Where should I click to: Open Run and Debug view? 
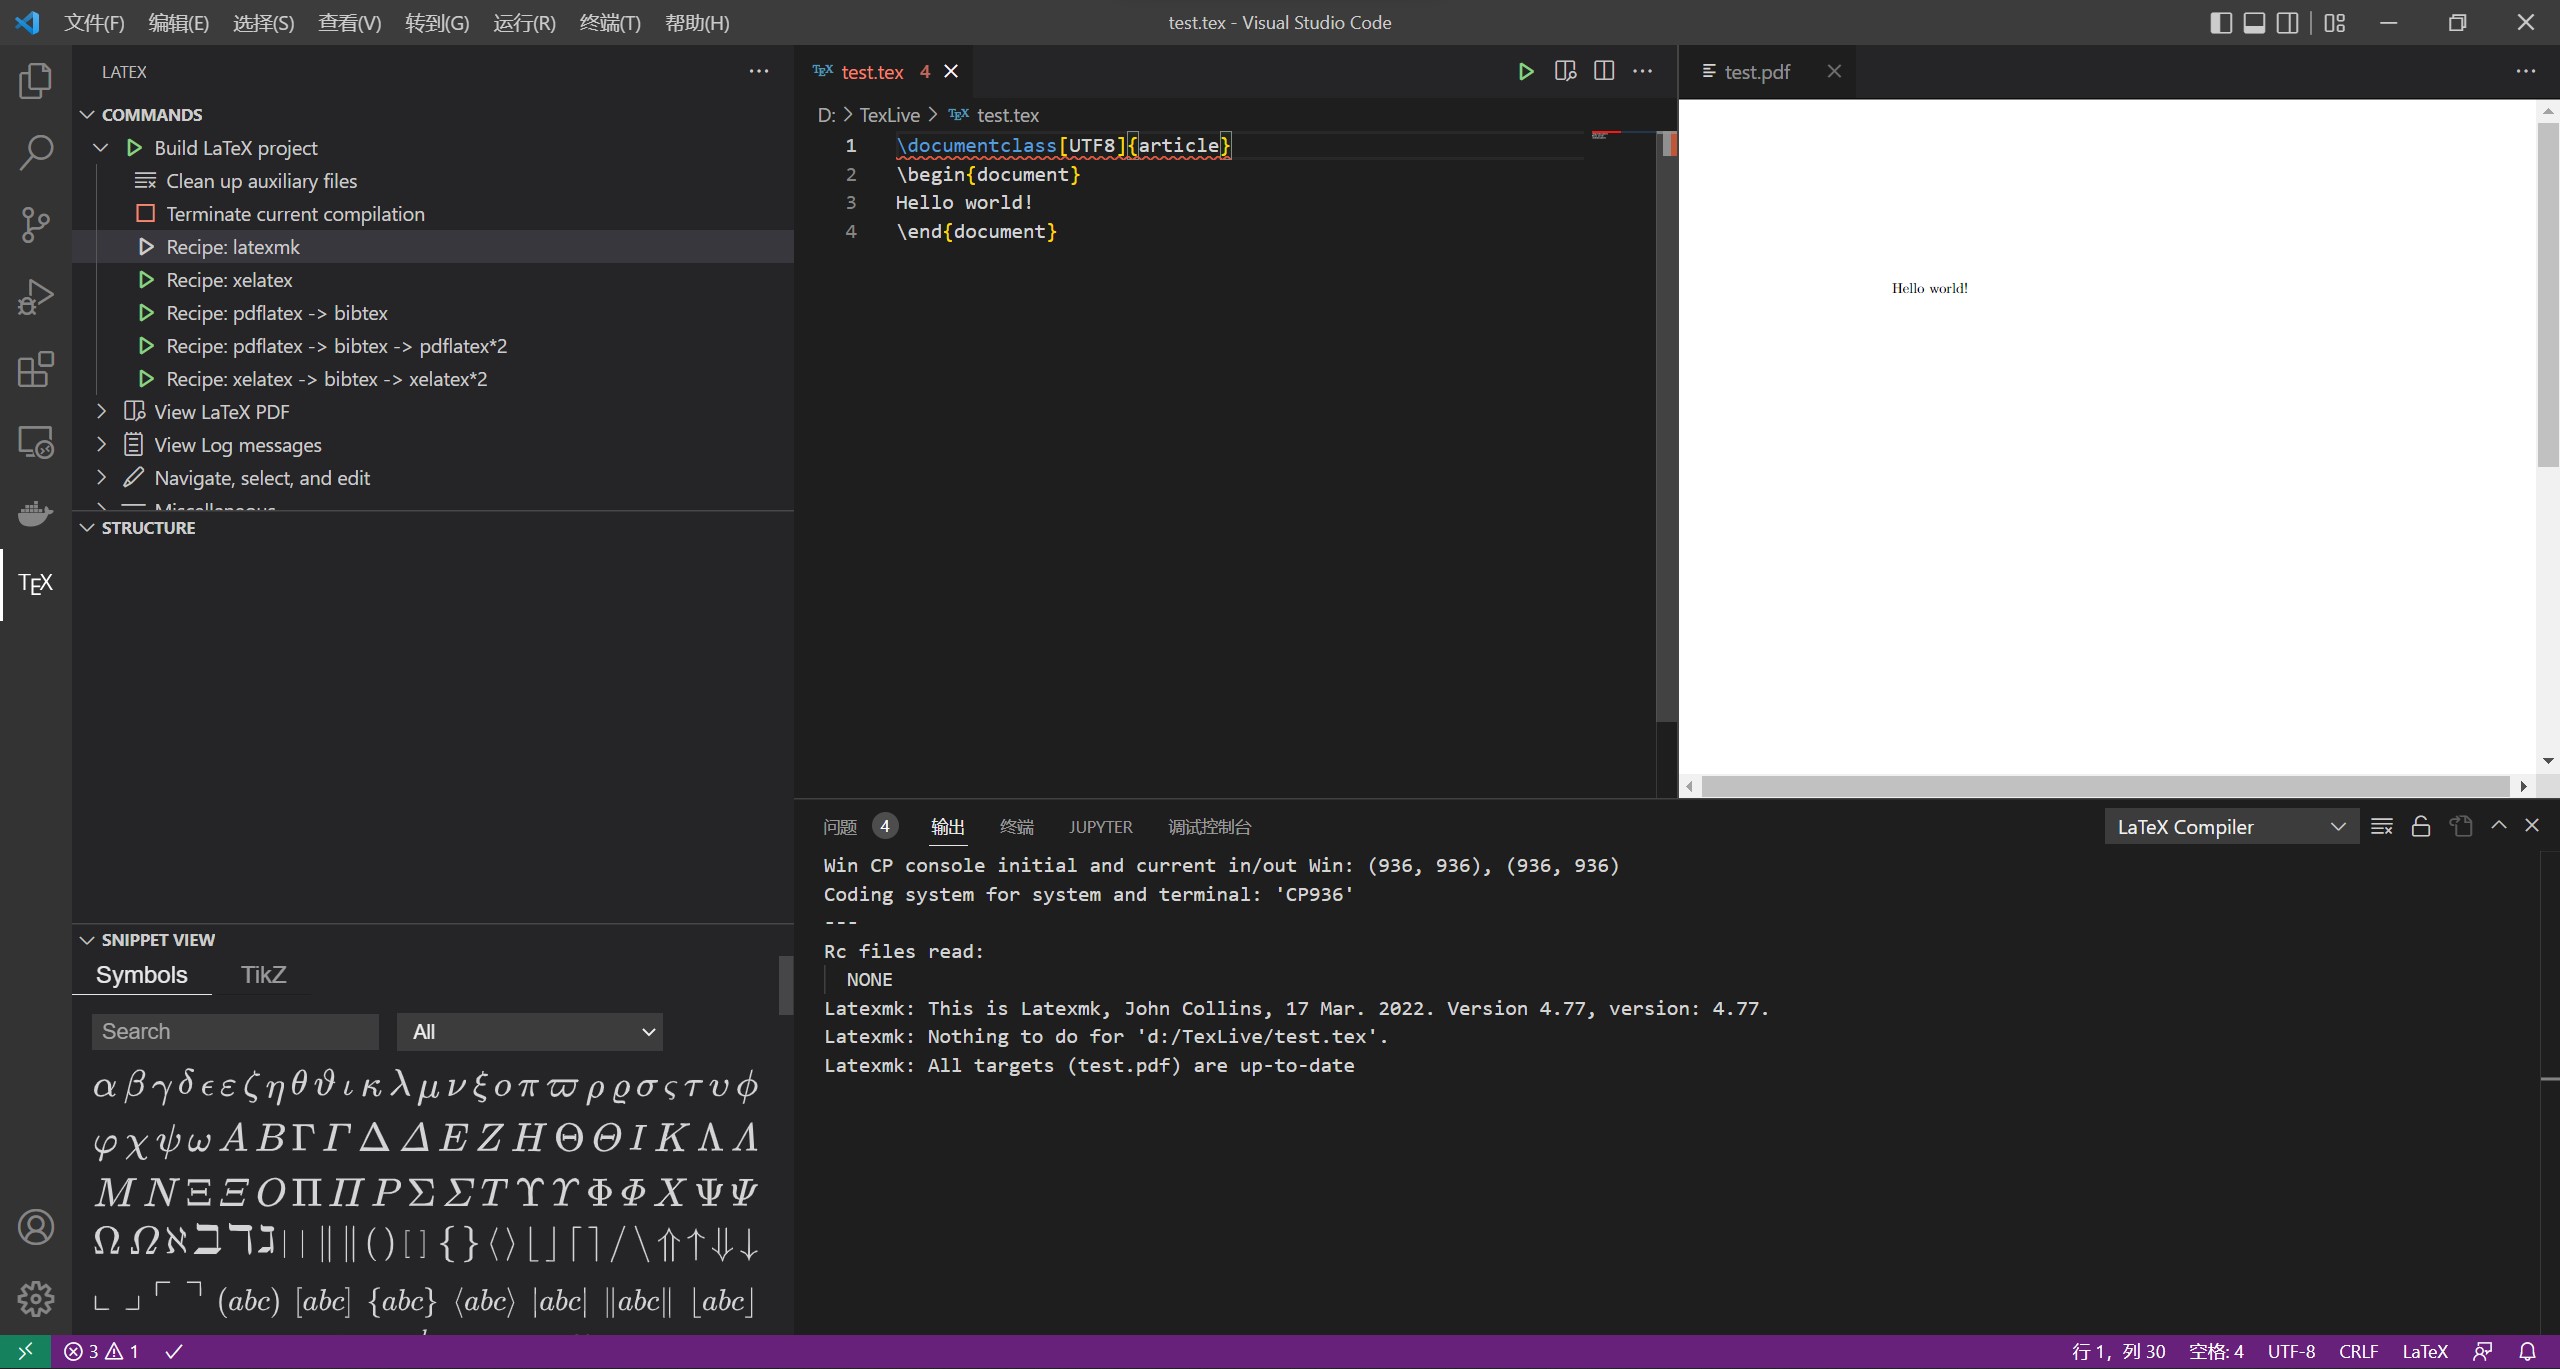click(36, 297)
